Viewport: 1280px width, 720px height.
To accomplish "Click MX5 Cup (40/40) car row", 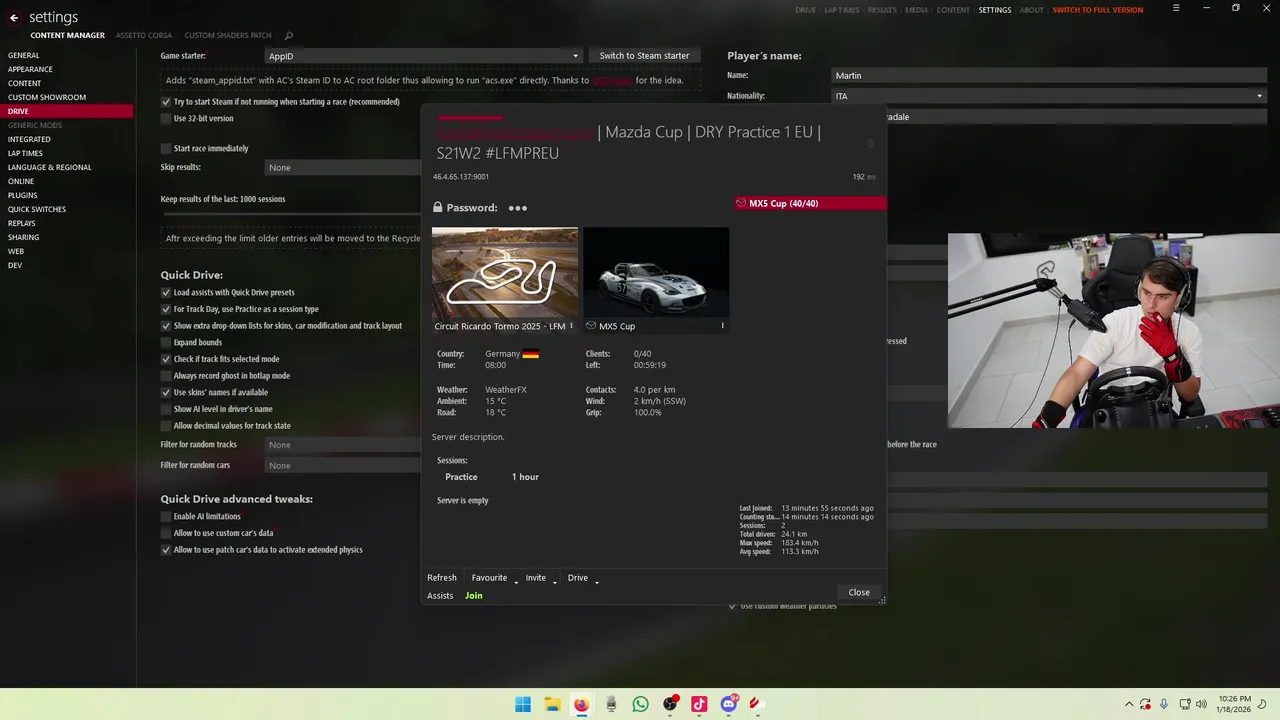I will 810,203.
